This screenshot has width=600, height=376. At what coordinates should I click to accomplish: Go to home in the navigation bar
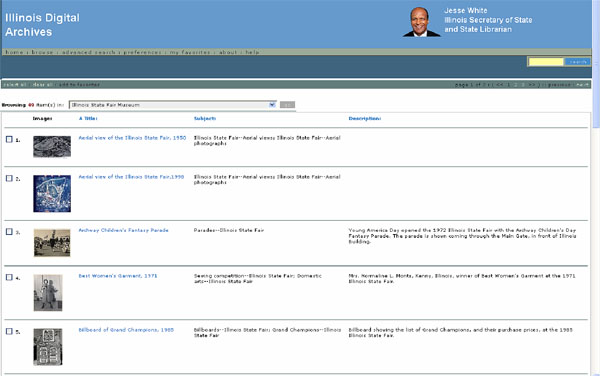point(14,52)
